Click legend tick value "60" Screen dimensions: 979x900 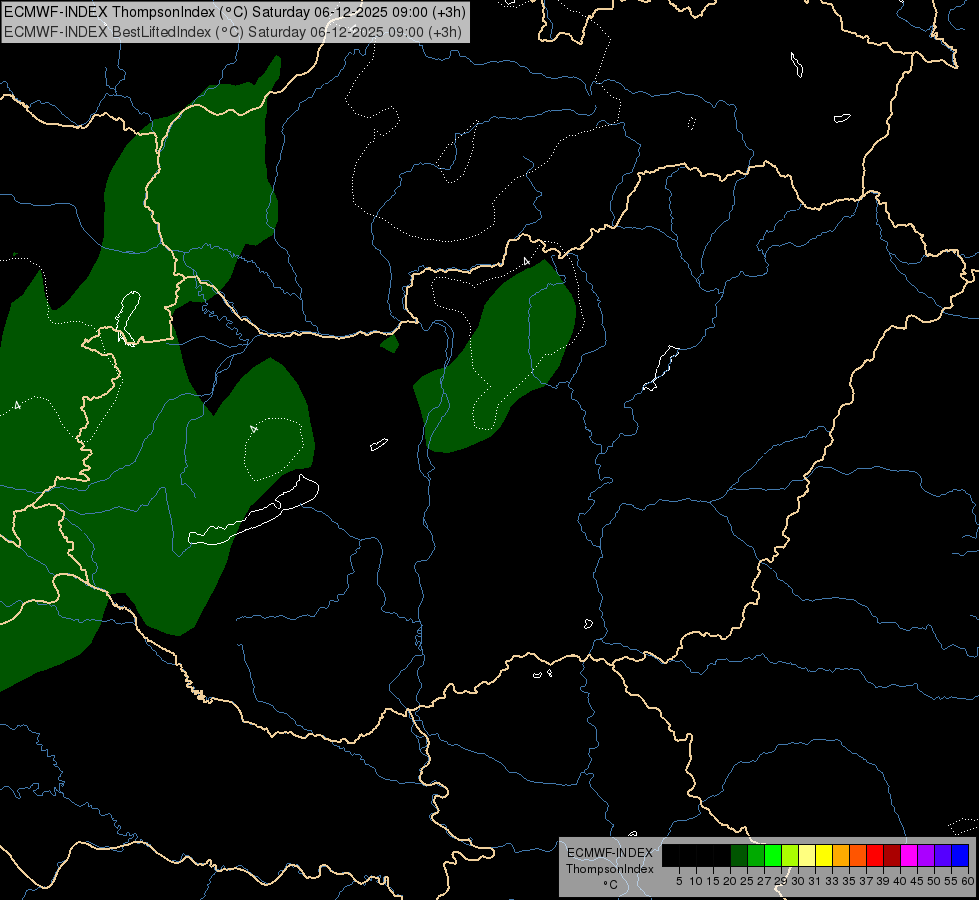pyautogui.click(x=968, y=881)
